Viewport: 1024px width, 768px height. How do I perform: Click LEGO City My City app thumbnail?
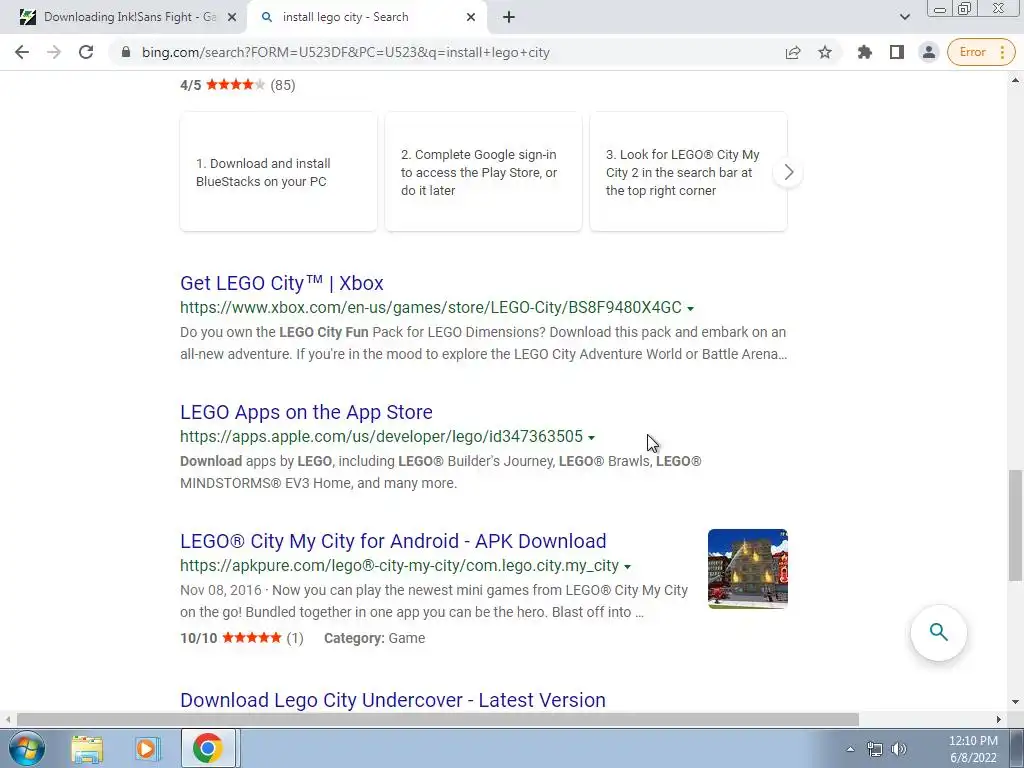coord(748,569)
